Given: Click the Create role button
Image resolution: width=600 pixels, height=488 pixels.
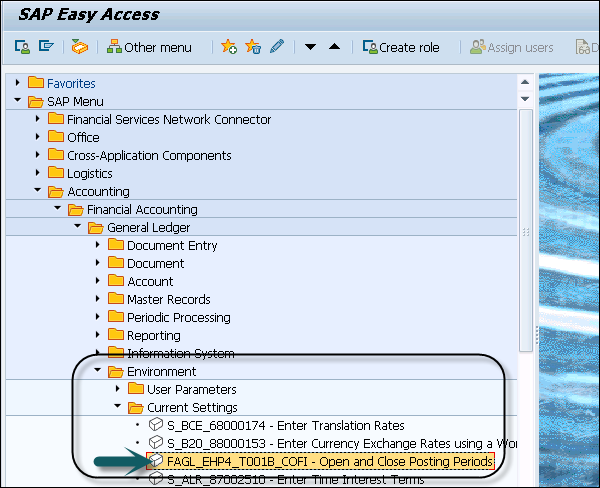Looking at the screenshot, I should [400, 47].
